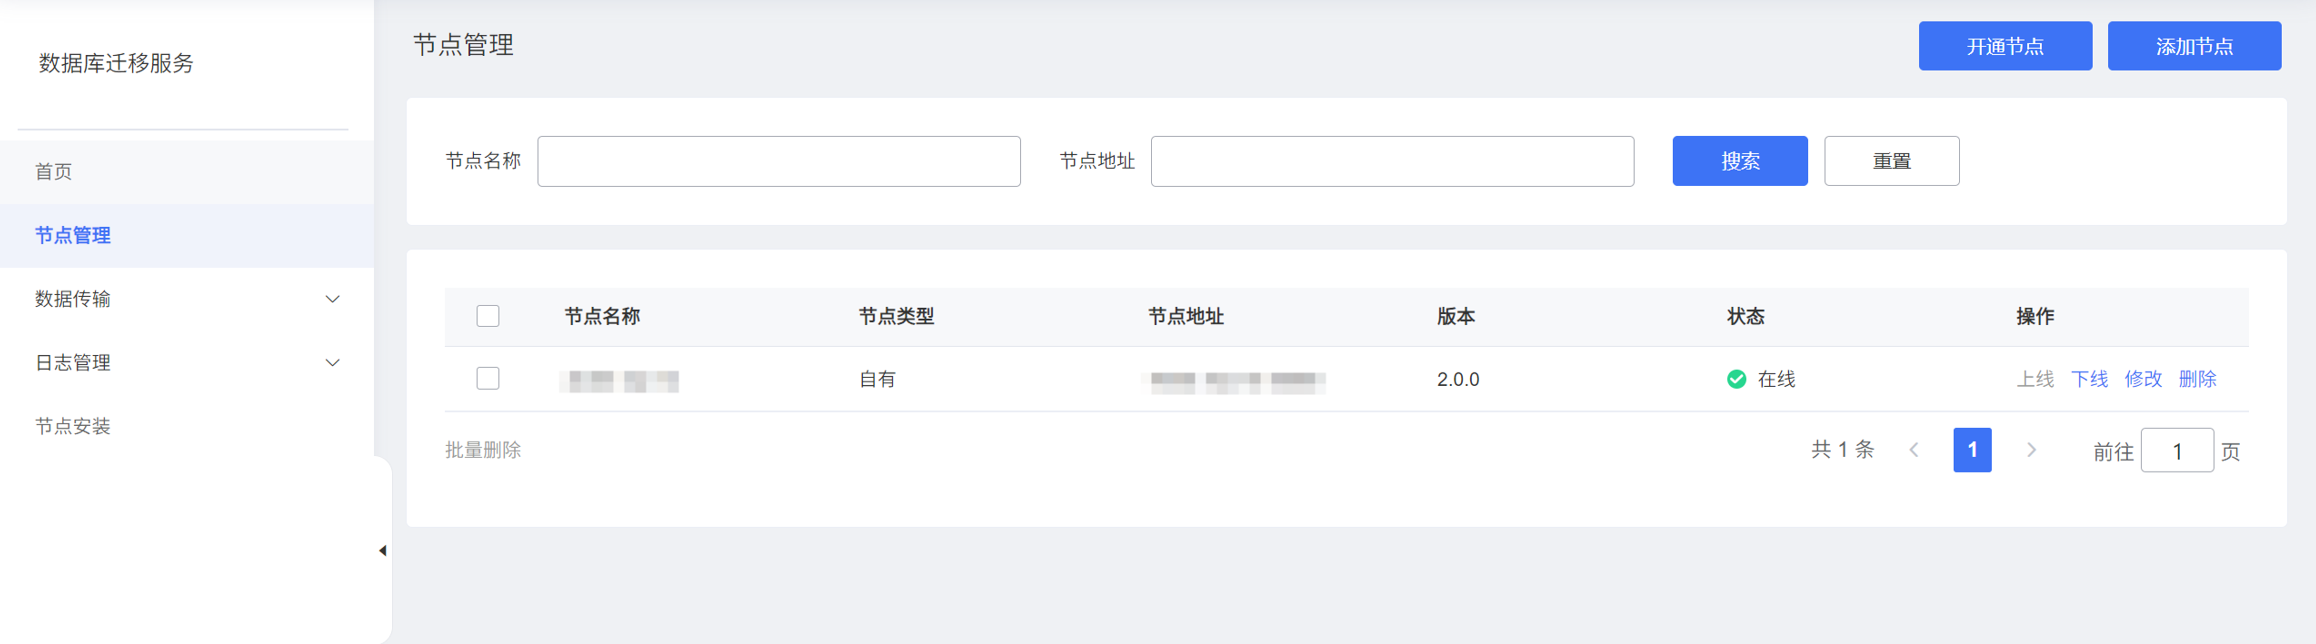Click the page jump number input
Viewport: 2316px width, 644px height.
click(2176, 451)
